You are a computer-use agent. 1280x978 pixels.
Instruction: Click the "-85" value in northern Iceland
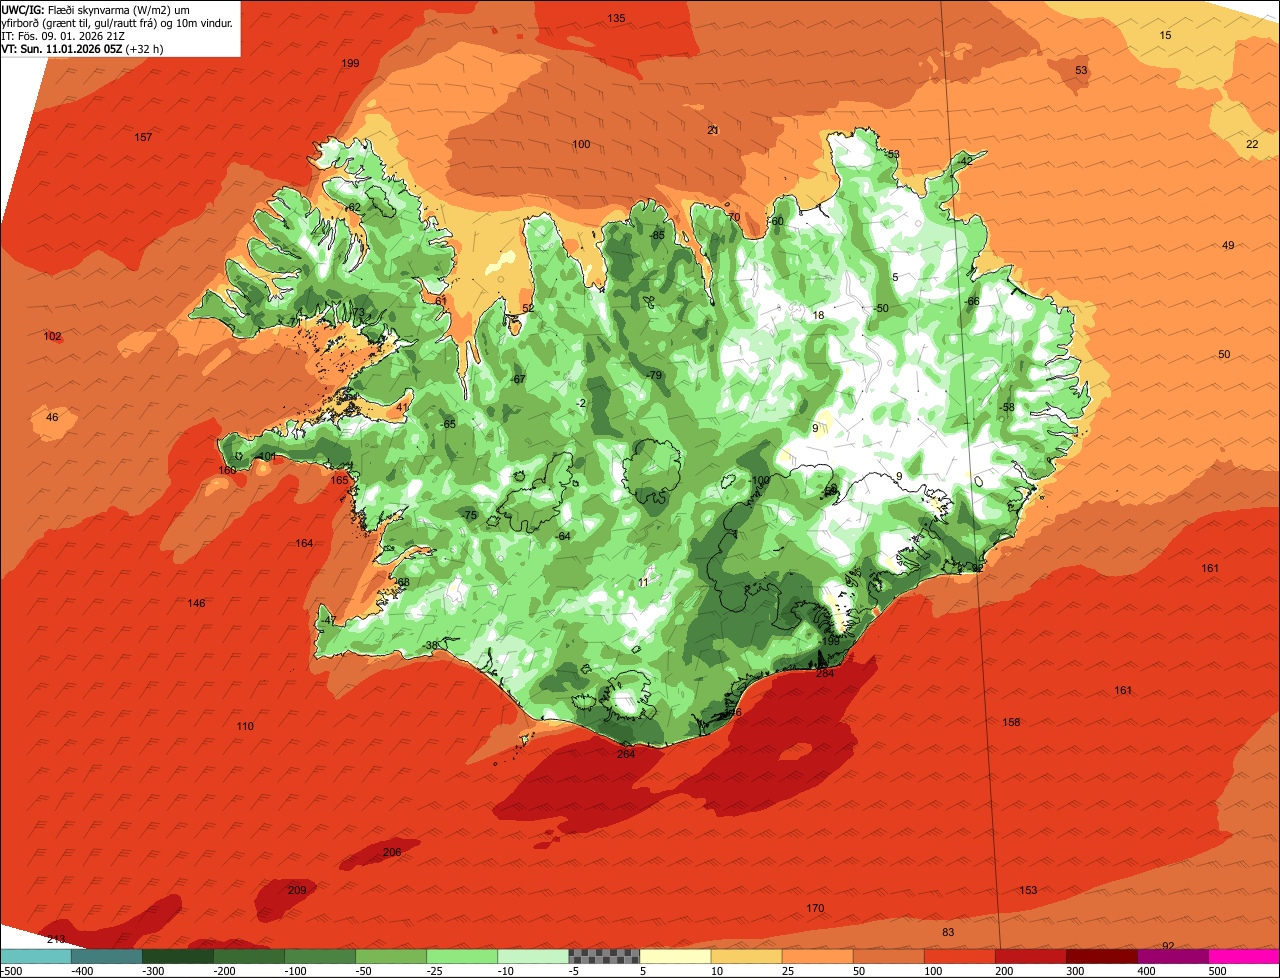657,235
